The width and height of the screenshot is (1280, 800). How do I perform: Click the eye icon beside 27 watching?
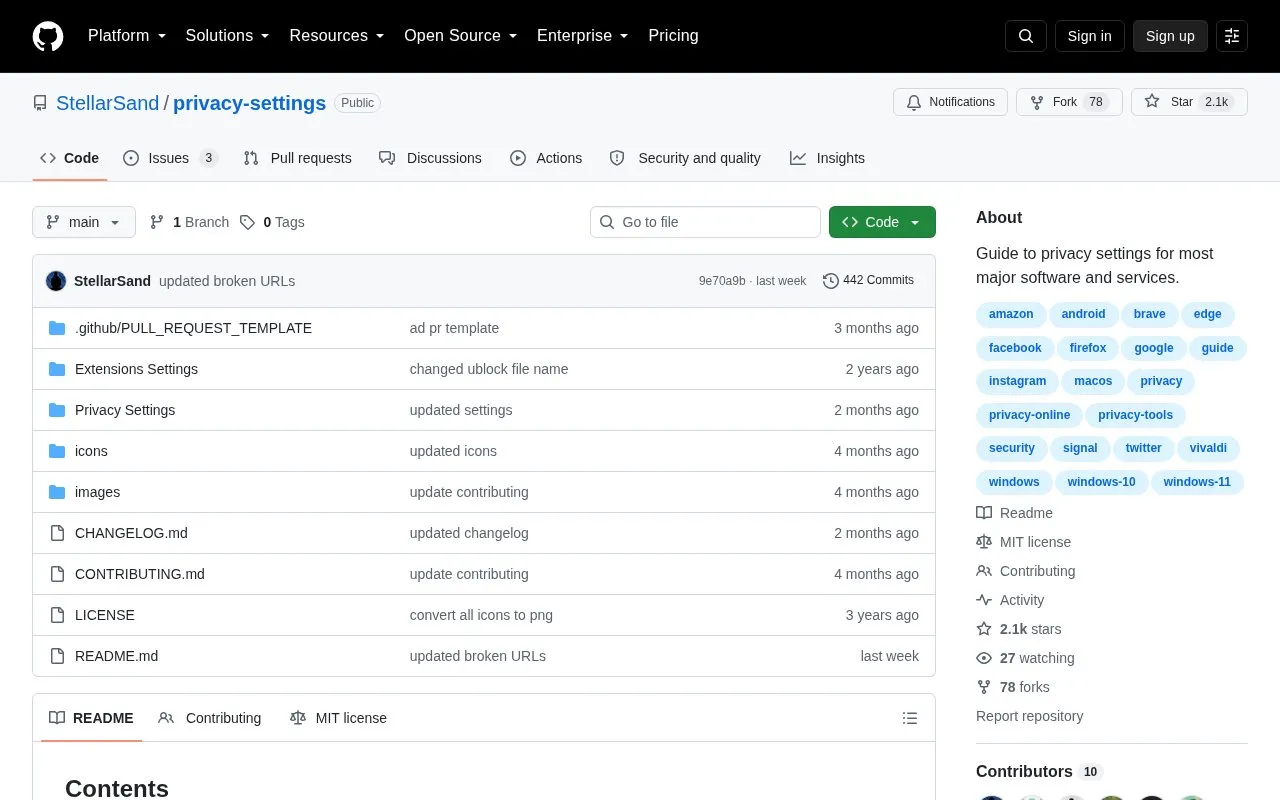(984, 658)
